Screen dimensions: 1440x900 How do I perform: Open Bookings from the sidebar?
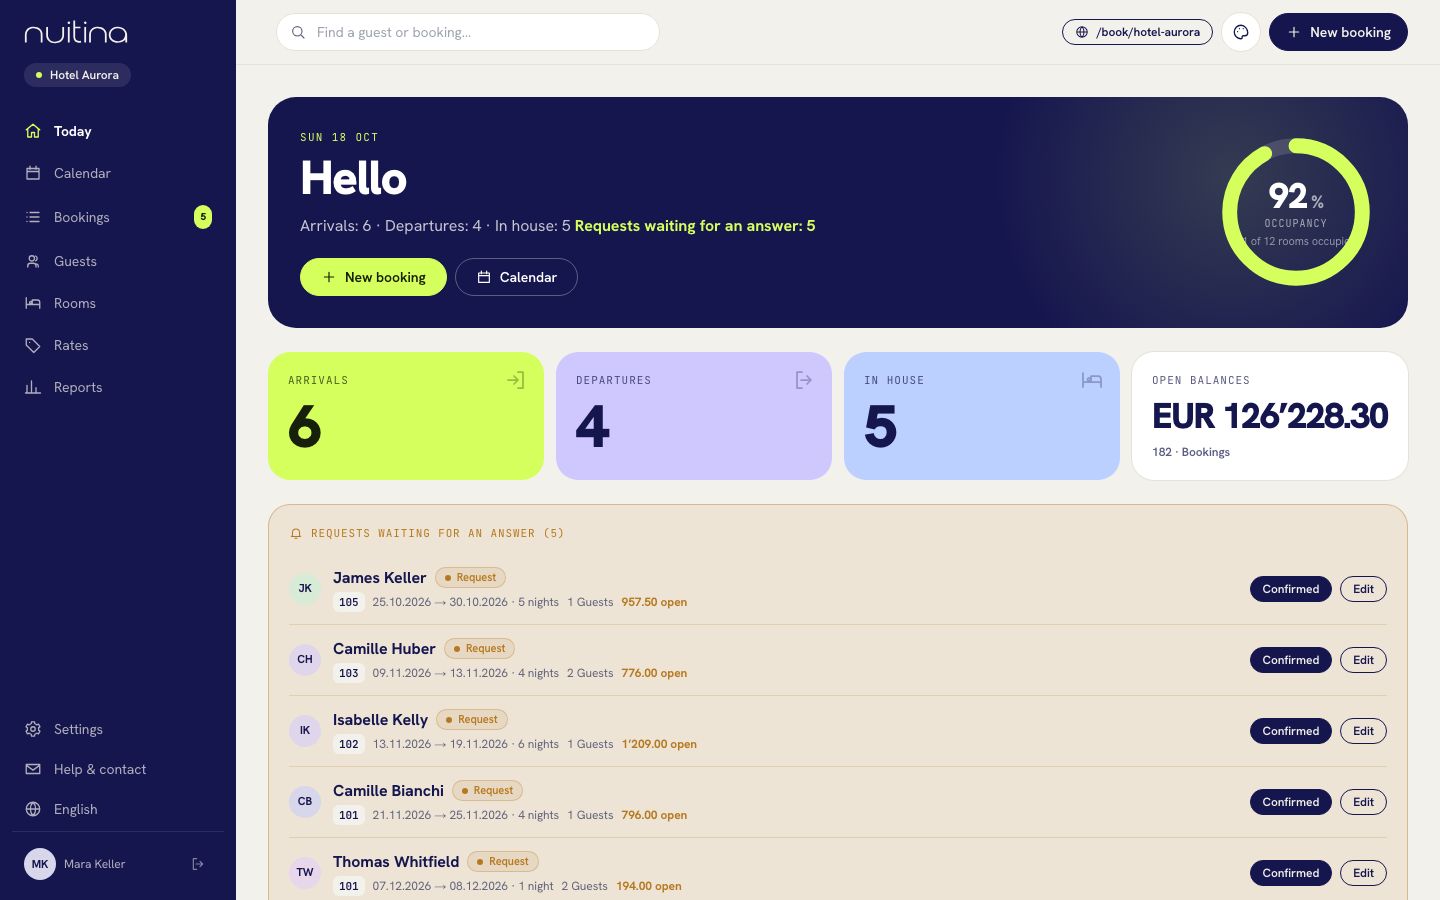tap(118, 217)
